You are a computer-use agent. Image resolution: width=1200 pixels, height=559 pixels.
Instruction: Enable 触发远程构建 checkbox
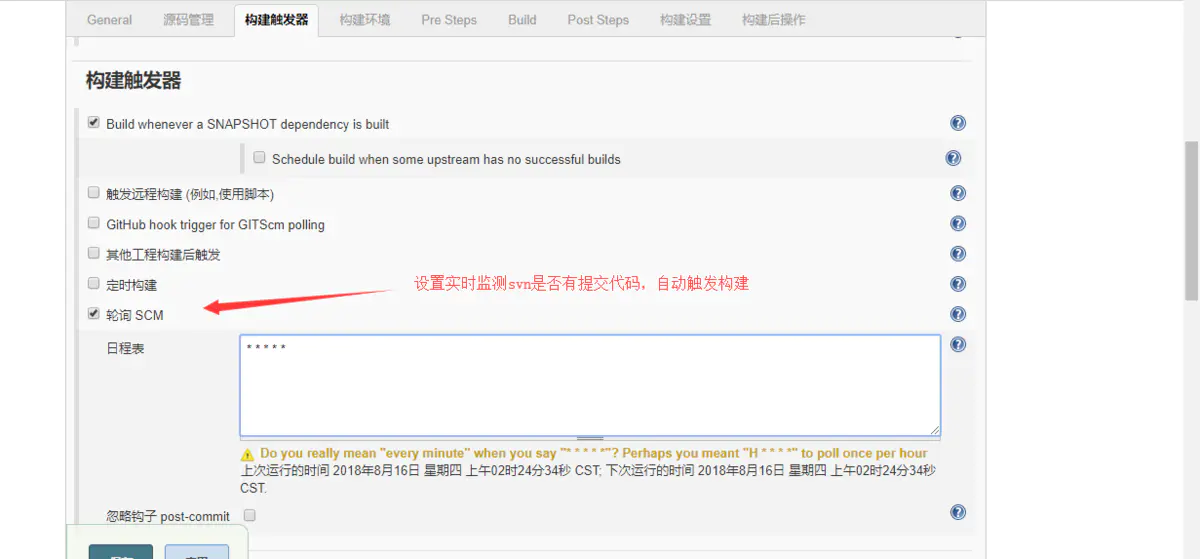pos(94,193)
